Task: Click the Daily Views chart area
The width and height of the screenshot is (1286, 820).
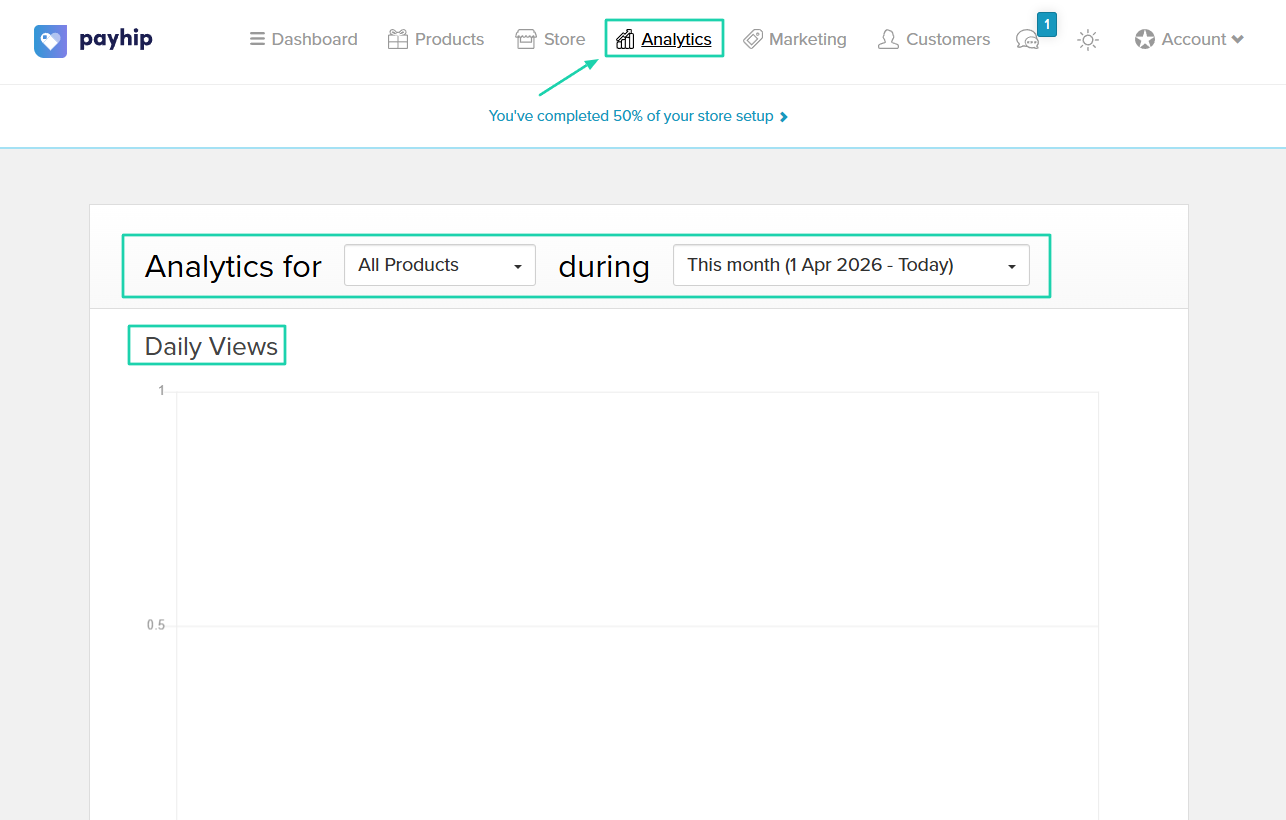Action: tap(638, 606)
